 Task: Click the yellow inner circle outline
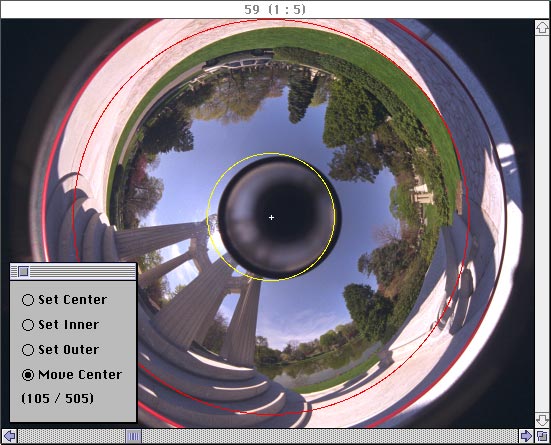208,218
